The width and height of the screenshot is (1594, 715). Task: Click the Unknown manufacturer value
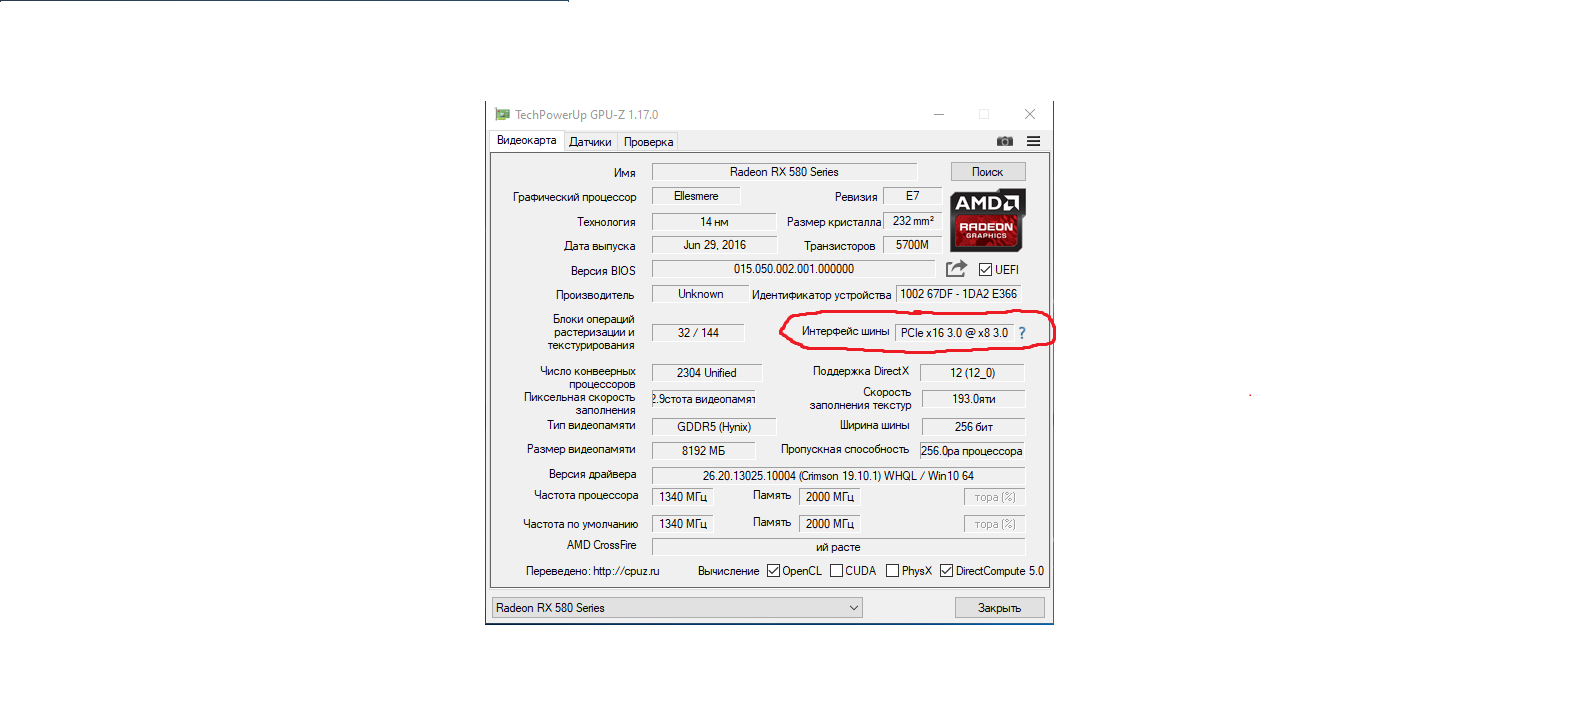pyautogui.click(x=700, y=294)
